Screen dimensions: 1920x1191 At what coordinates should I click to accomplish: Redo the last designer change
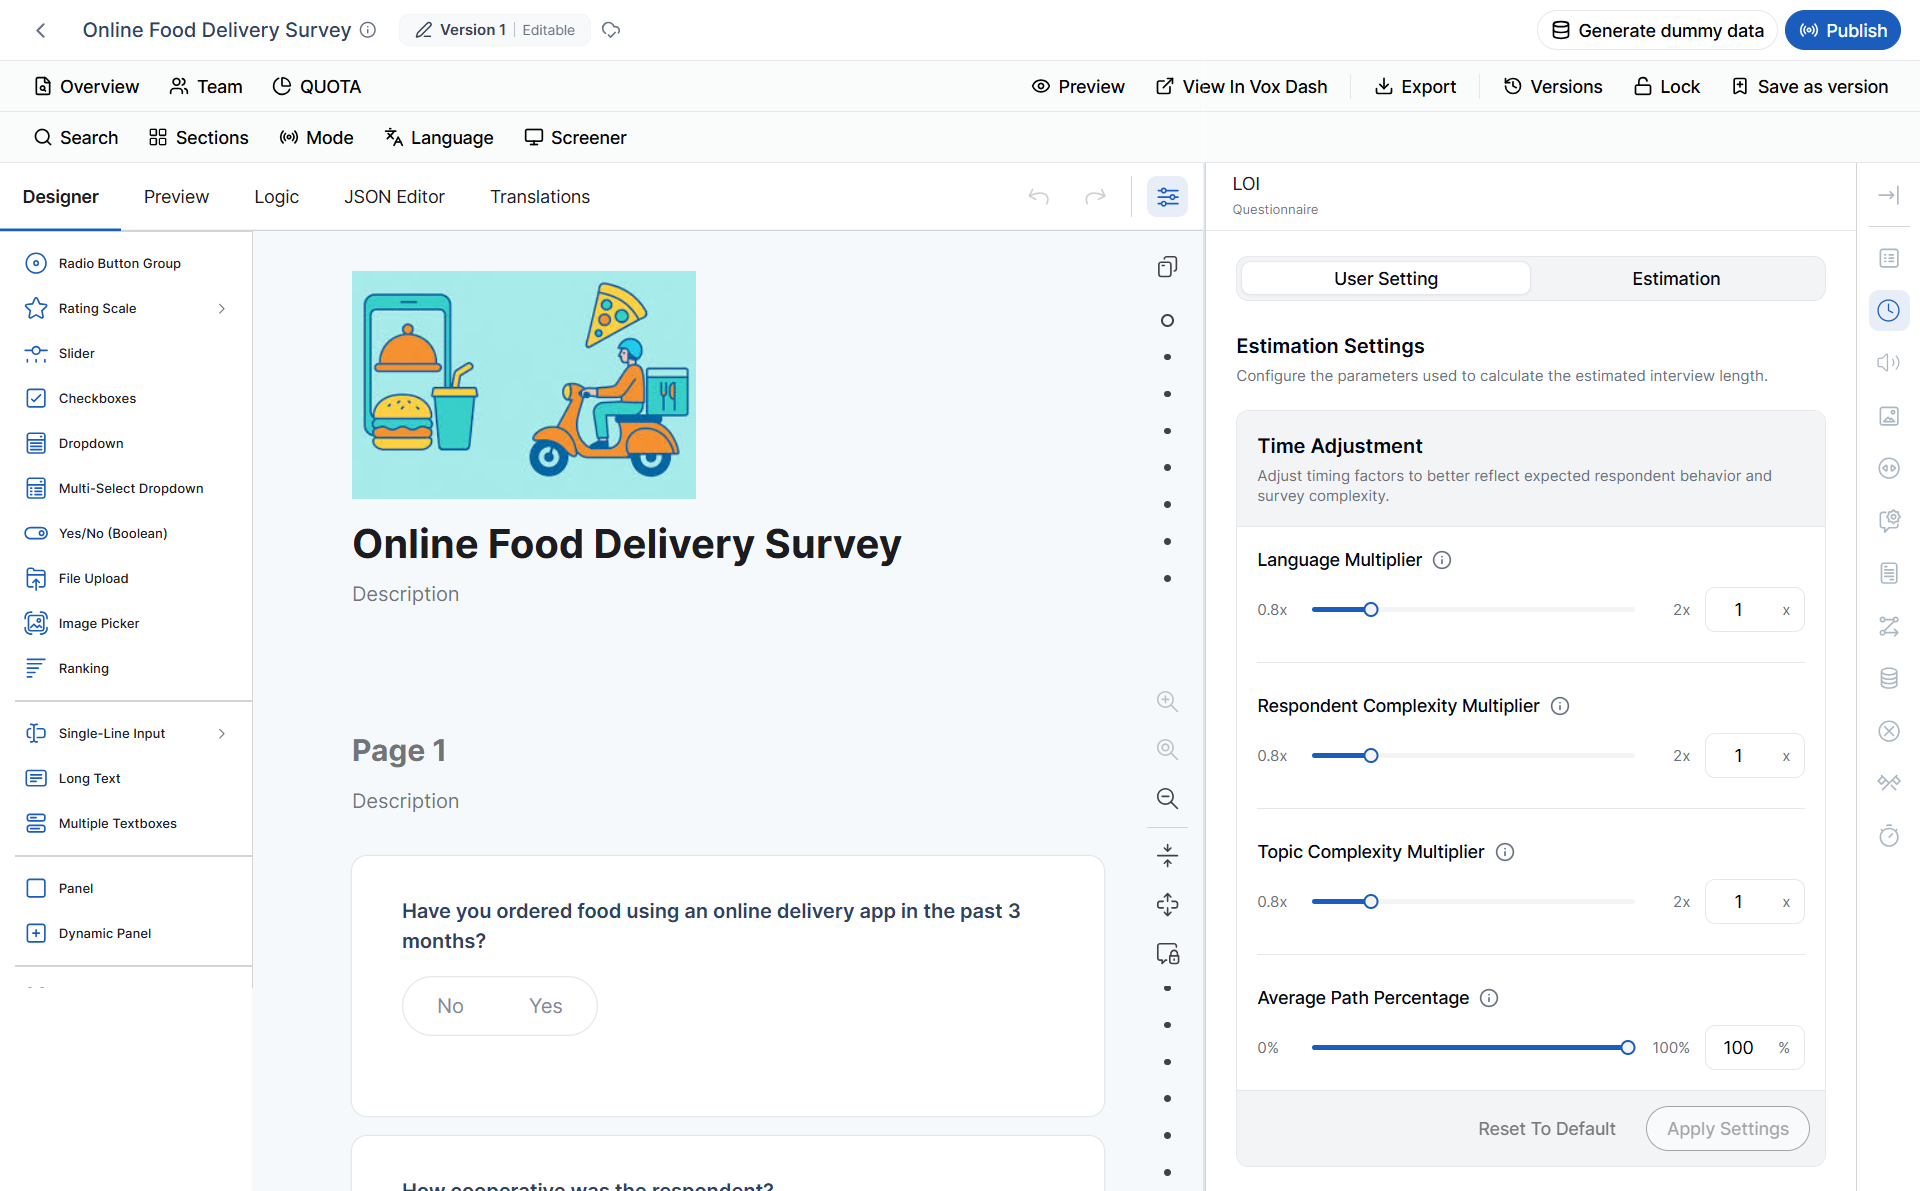click(1096, 197)
